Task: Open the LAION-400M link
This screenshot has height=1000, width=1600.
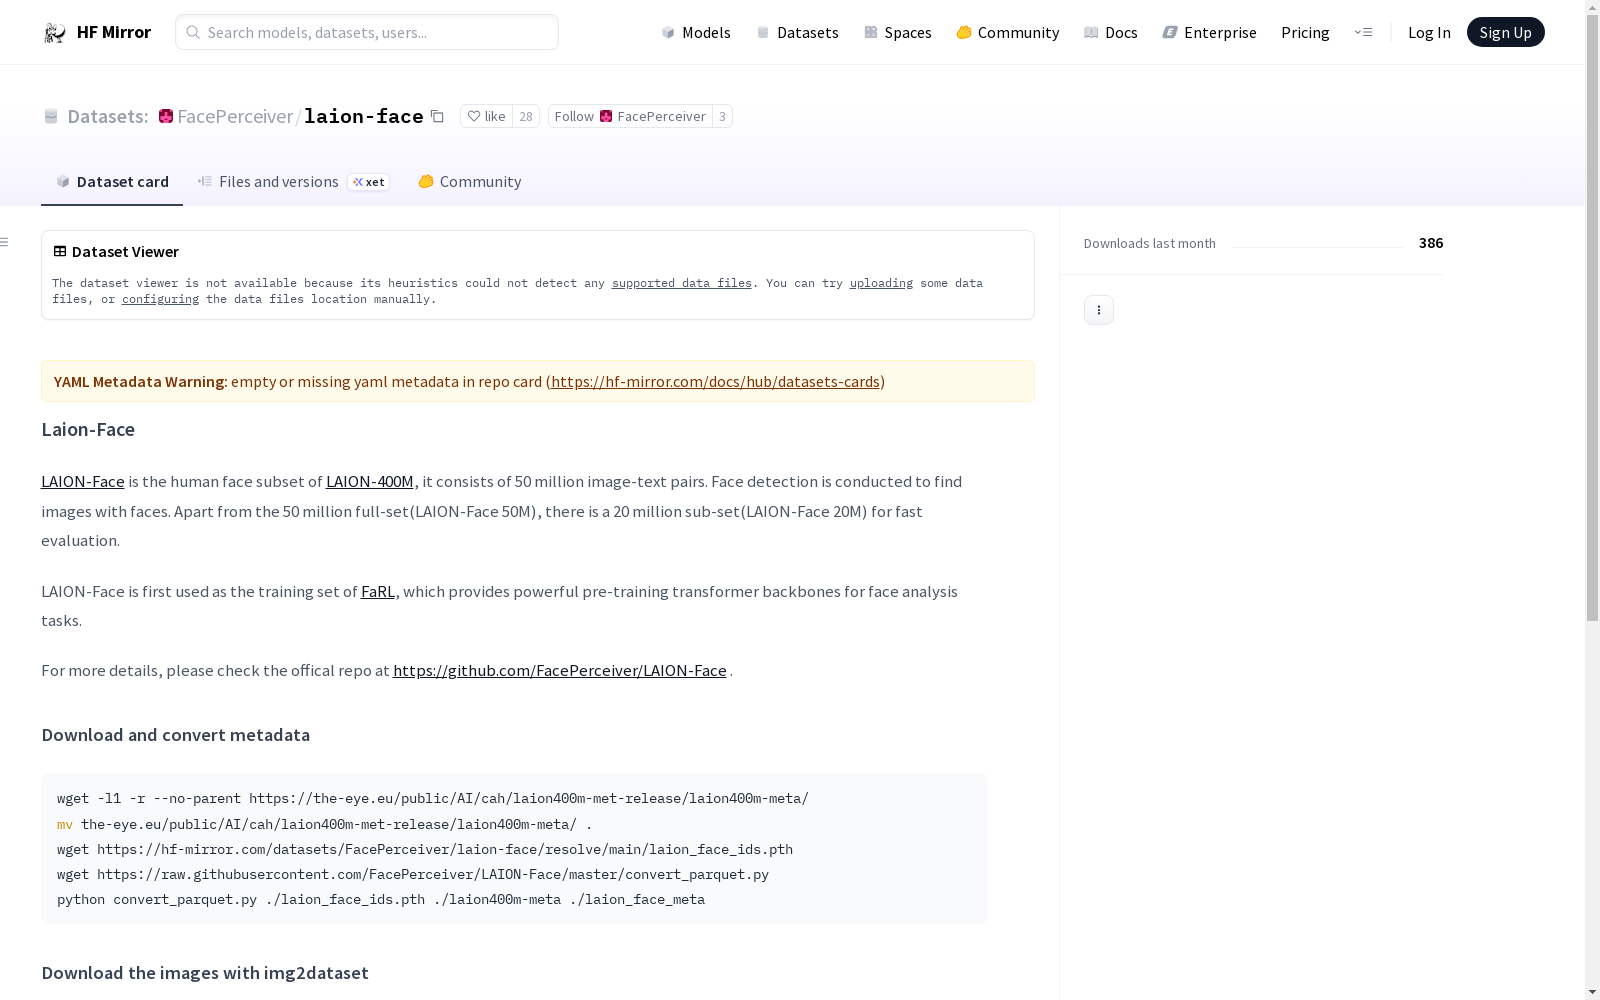Action: tap(370, 481)
